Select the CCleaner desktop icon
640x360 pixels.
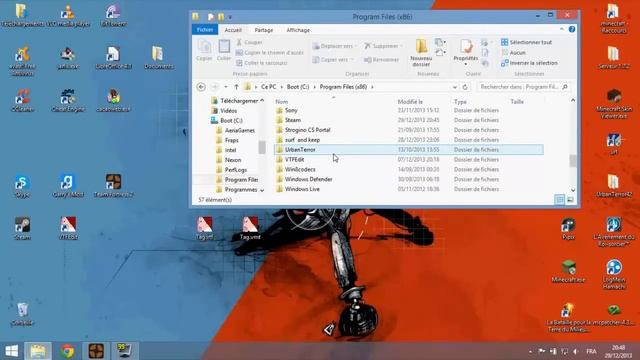22,101
